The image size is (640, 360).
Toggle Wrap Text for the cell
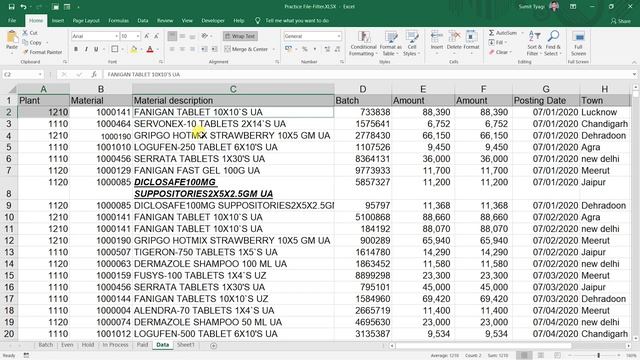240,36
